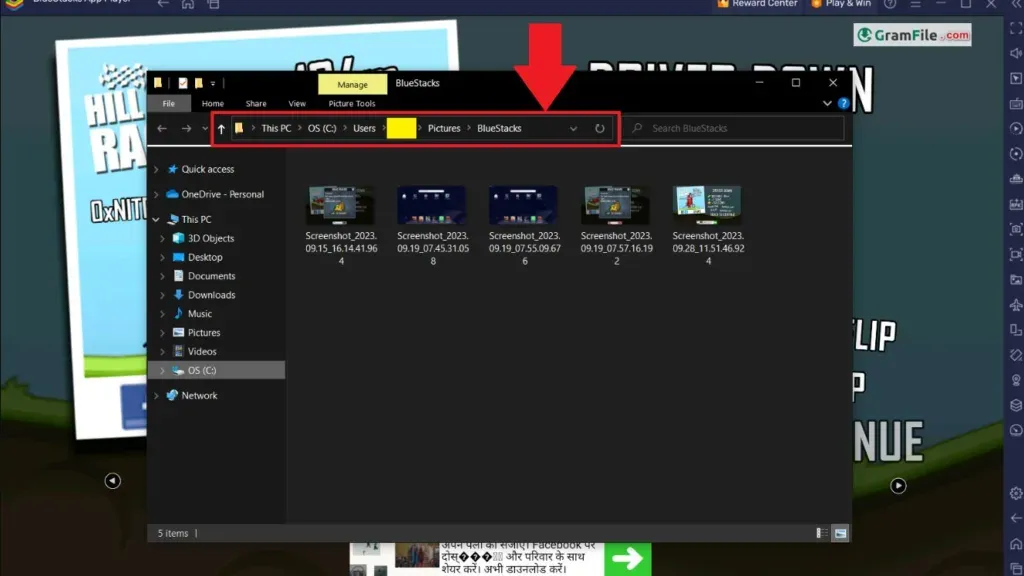Open Customize Quick Access Toolbar dropdown
Viewport: 1024px width, 576px height.
tap(213, 84)
